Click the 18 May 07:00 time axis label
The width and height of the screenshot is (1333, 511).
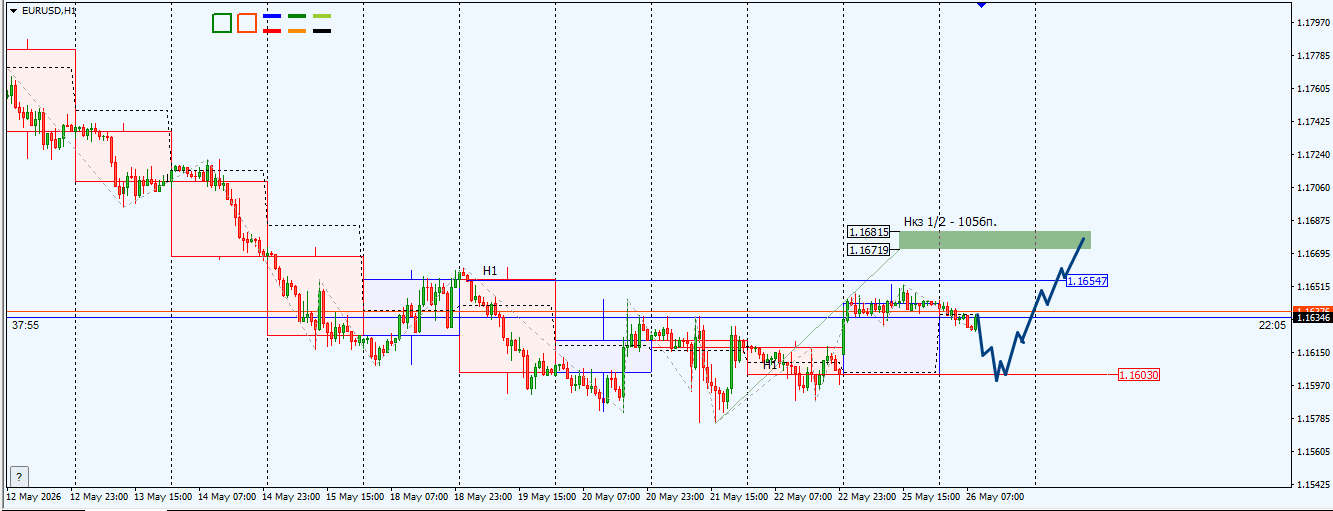coord(419,496)
